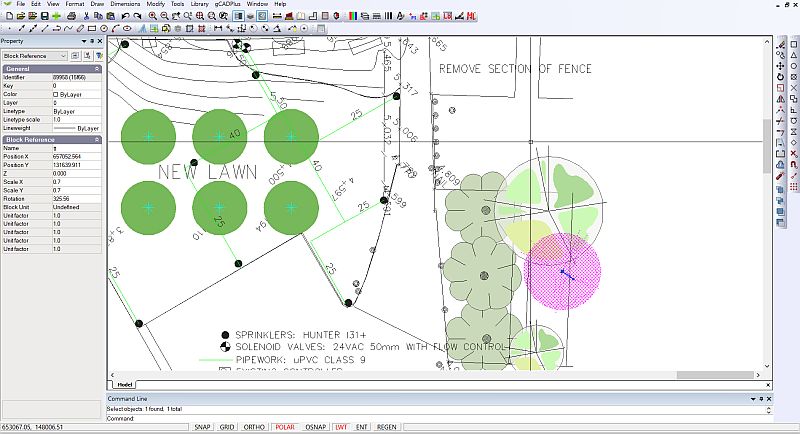The width and height of the screenshot is (800, 434).
Task: Open the Color ByLayer property dropdown
Action: [x=77, y=94]
